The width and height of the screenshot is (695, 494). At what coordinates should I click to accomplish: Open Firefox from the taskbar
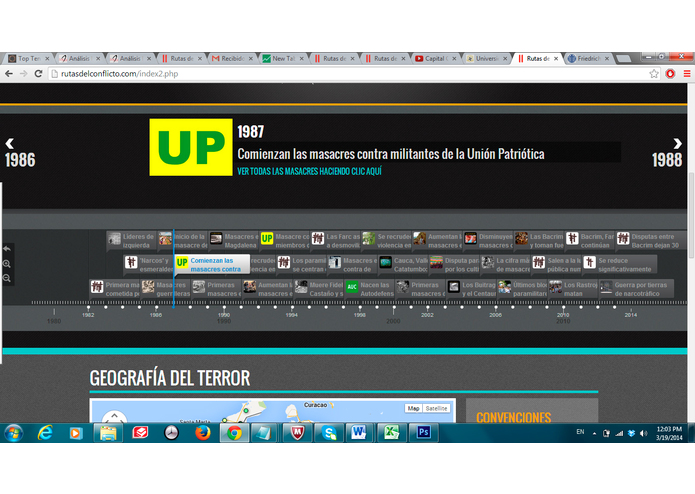point(203,433)
